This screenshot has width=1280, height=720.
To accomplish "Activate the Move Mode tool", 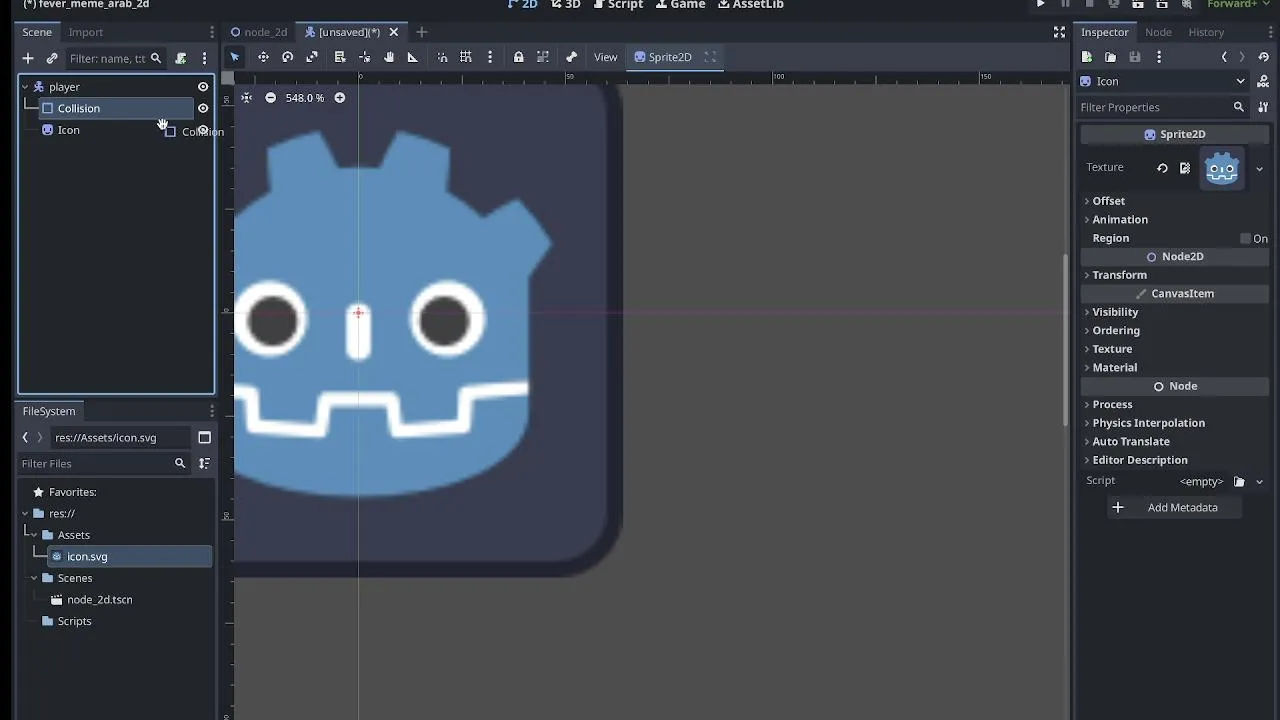I will coord(263,57).
